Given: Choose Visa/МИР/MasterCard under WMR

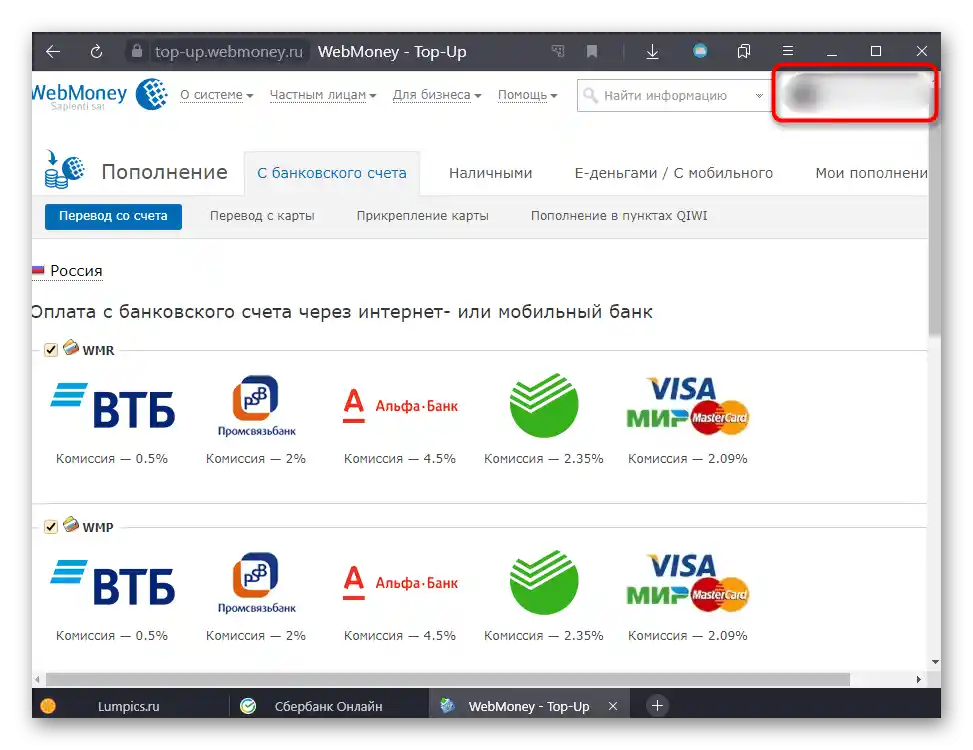Looking at the screenshot, I should (688, 406).
